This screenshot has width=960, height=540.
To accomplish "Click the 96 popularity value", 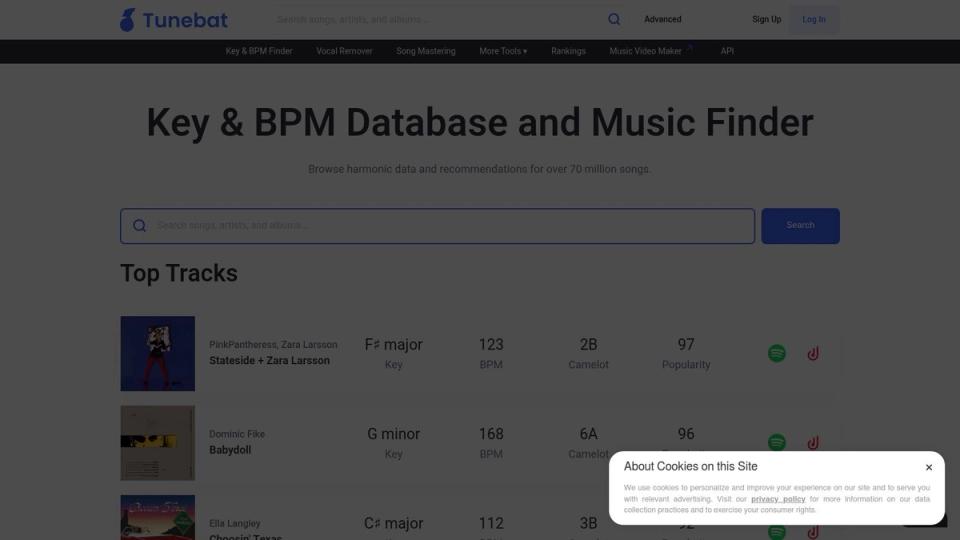I will click(x=686, y=434).
